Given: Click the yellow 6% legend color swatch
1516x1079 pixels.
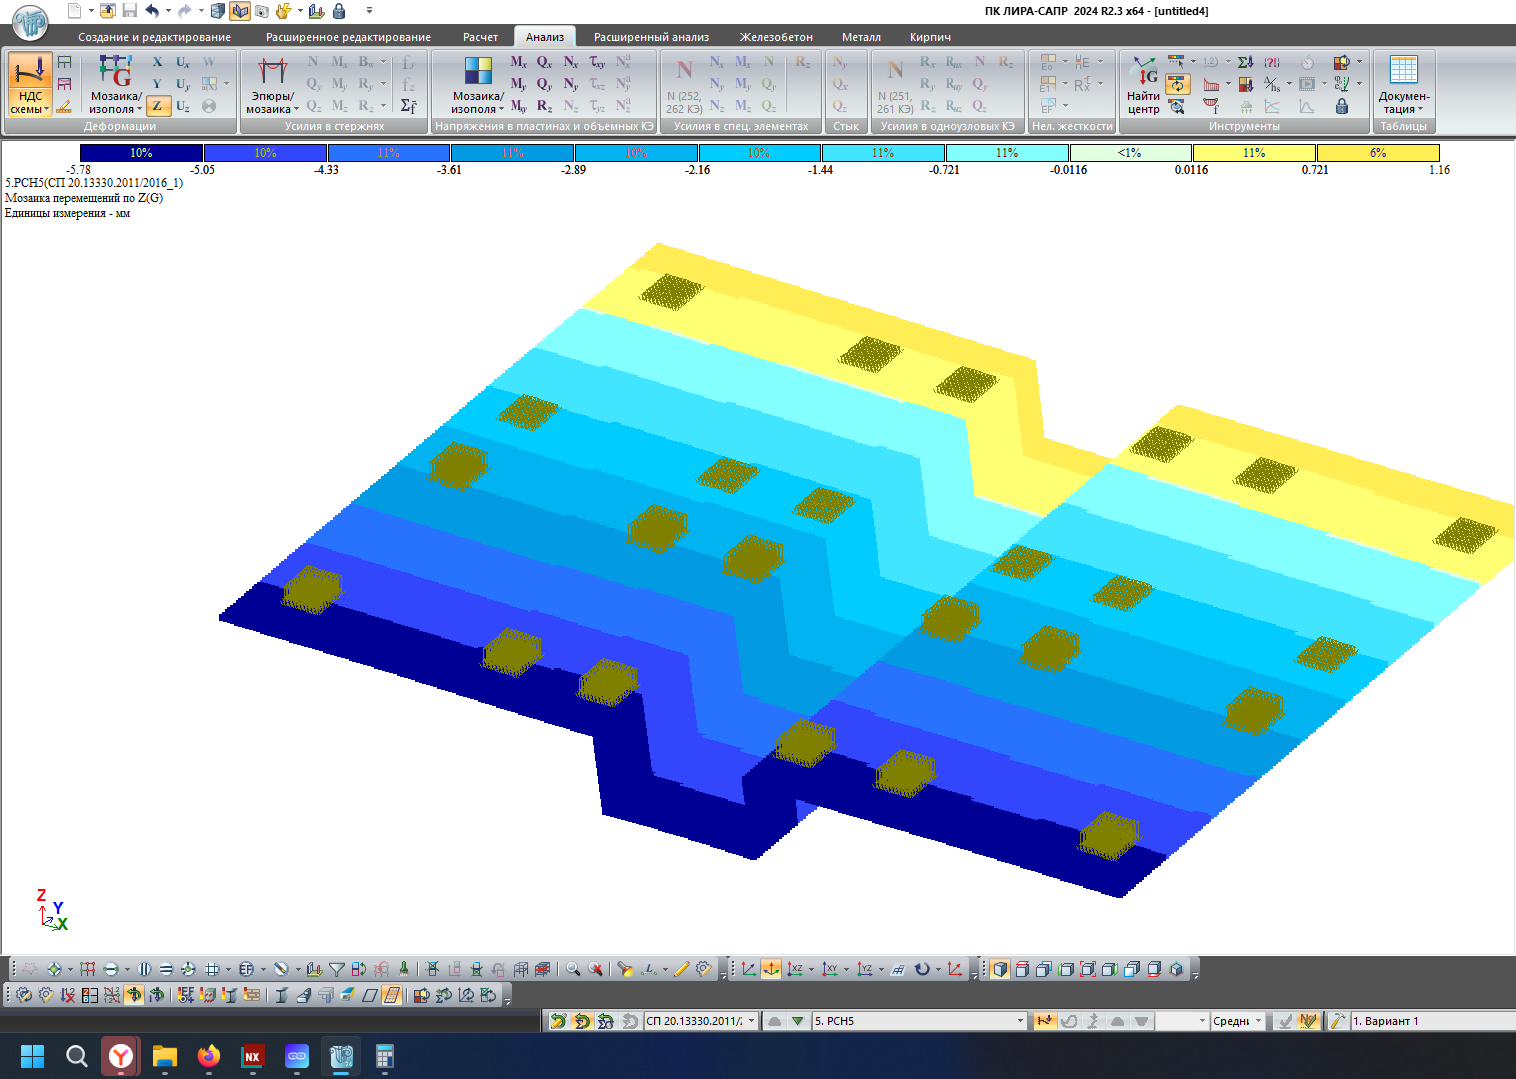Looking at the screenshot, I should click(1378, 153).
